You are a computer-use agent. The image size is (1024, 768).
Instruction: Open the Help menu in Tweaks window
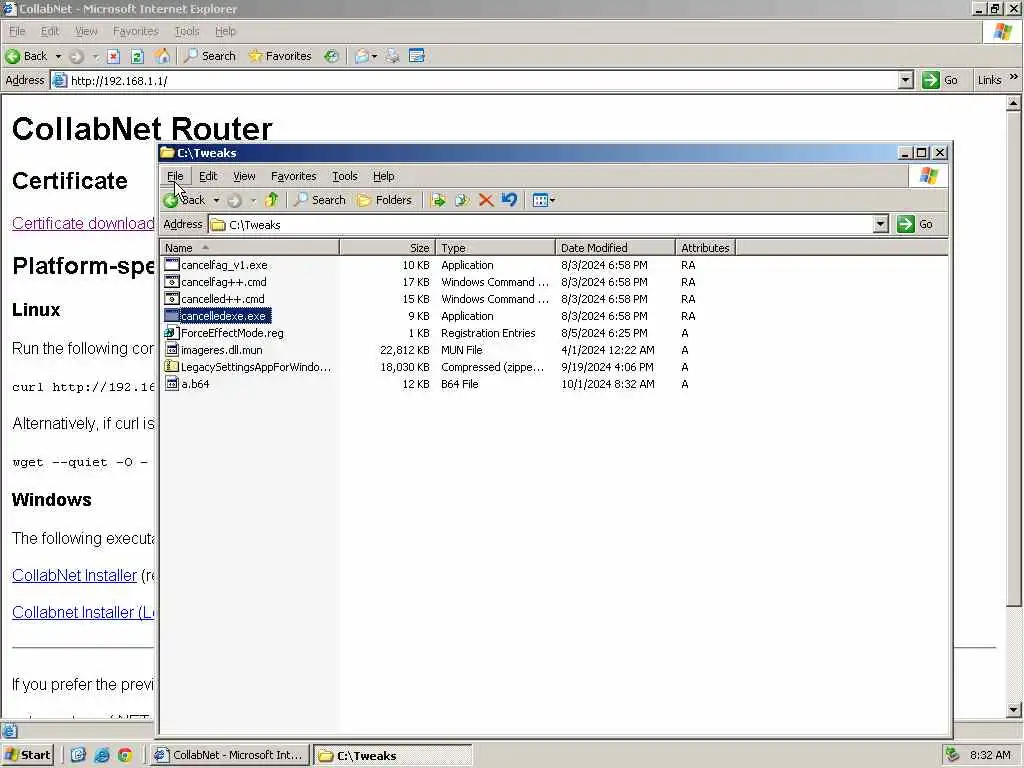(x=383, y=176)
